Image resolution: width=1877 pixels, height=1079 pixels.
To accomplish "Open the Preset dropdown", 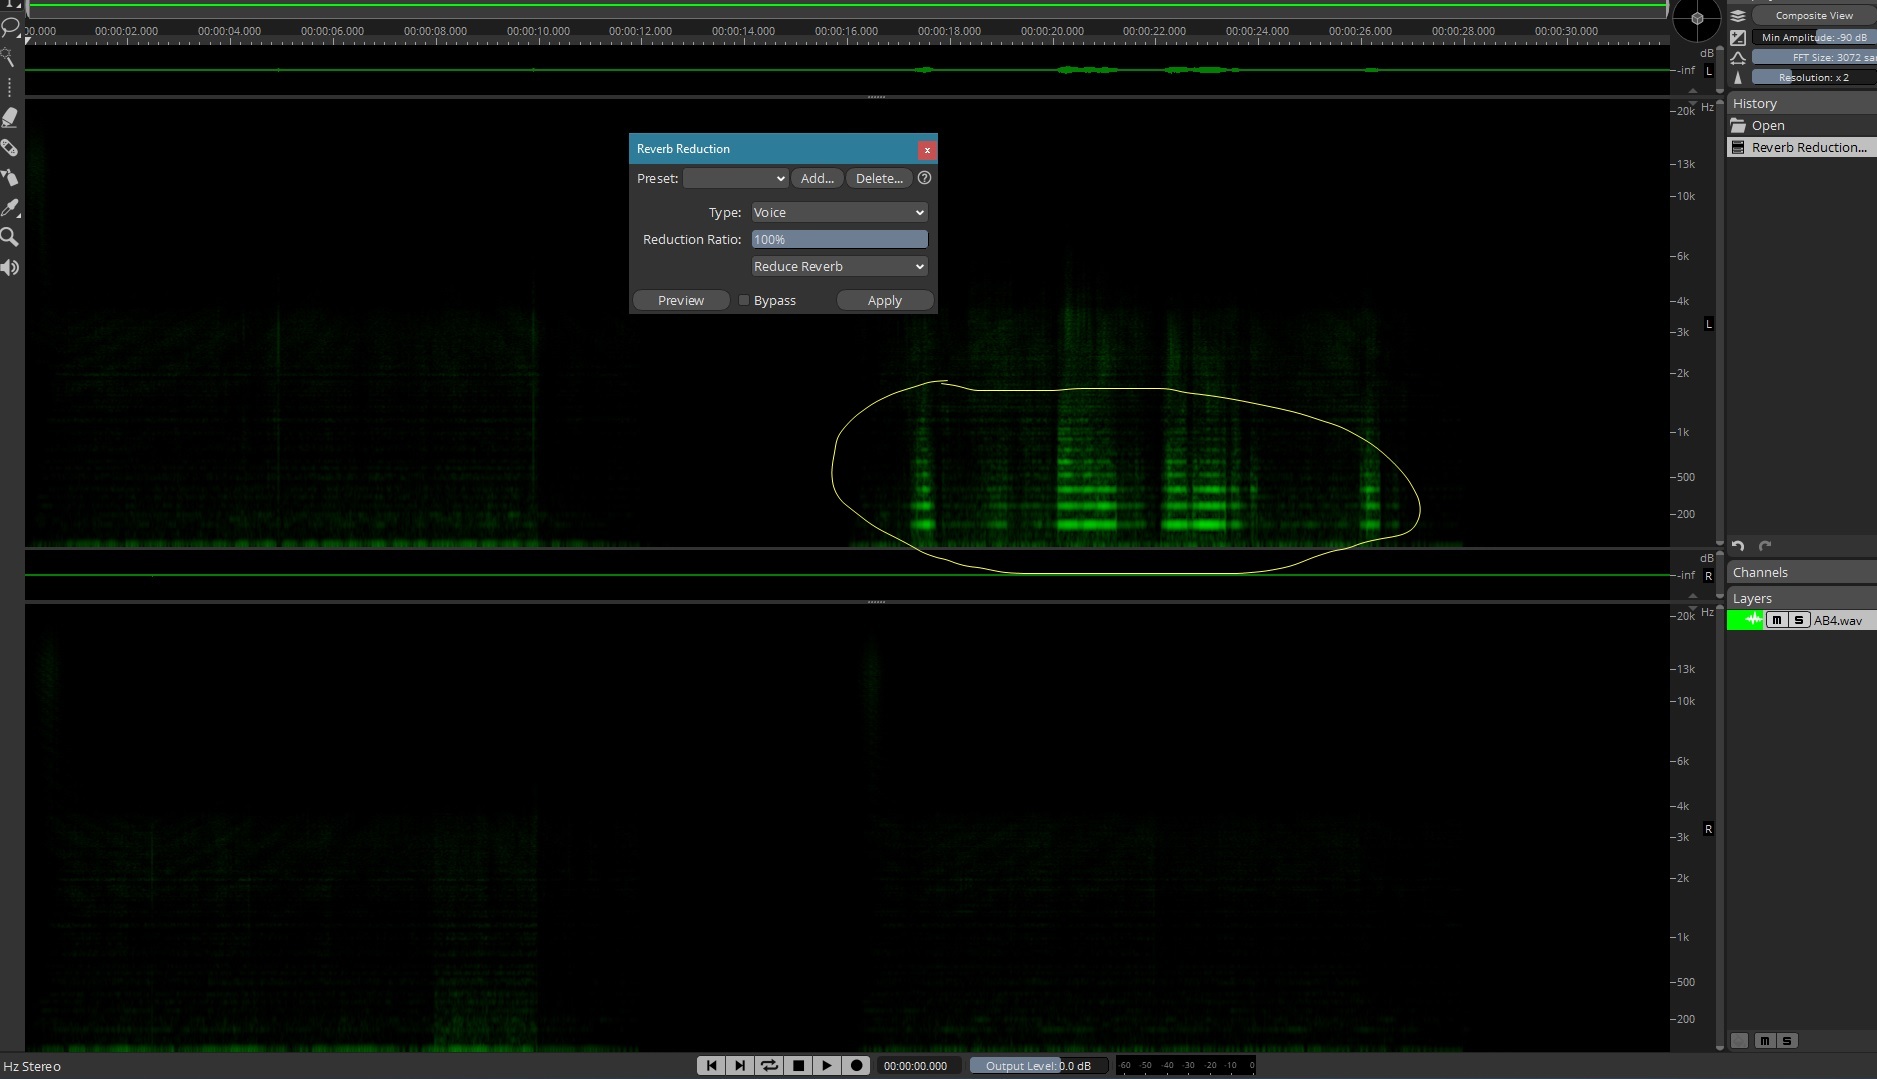I will point(736,178).
